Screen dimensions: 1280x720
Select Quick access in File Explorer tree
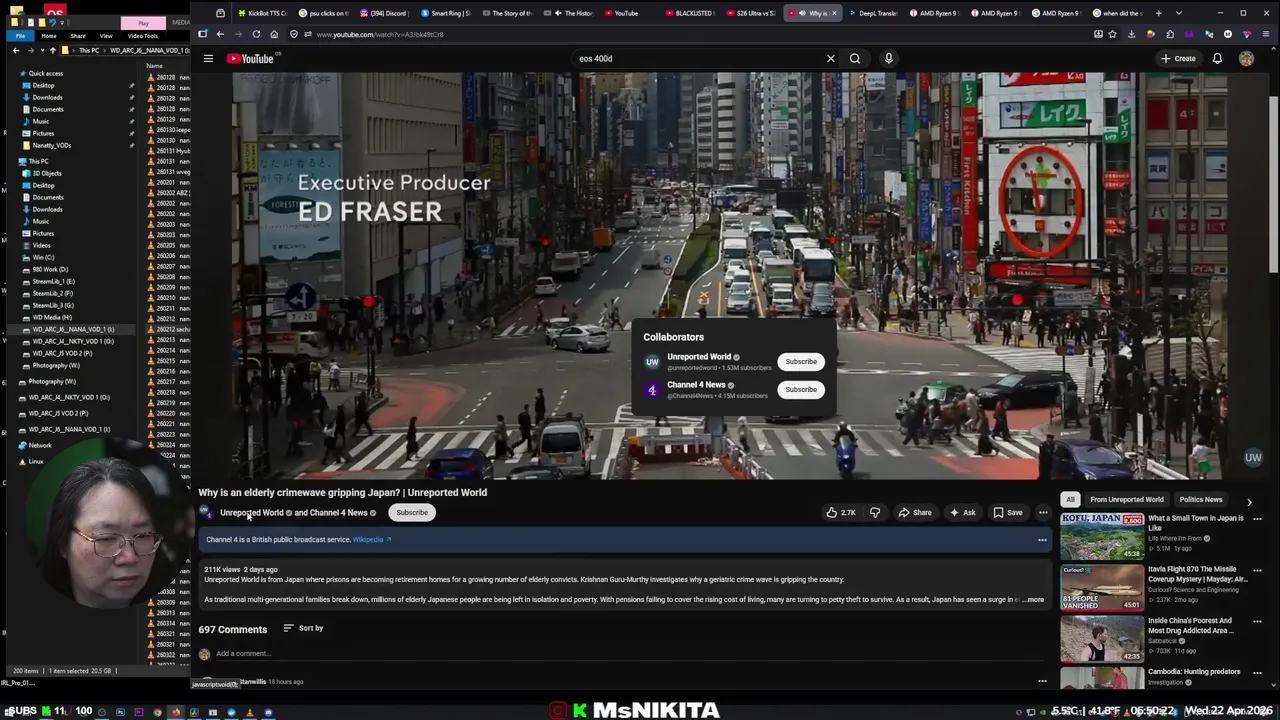46,73
